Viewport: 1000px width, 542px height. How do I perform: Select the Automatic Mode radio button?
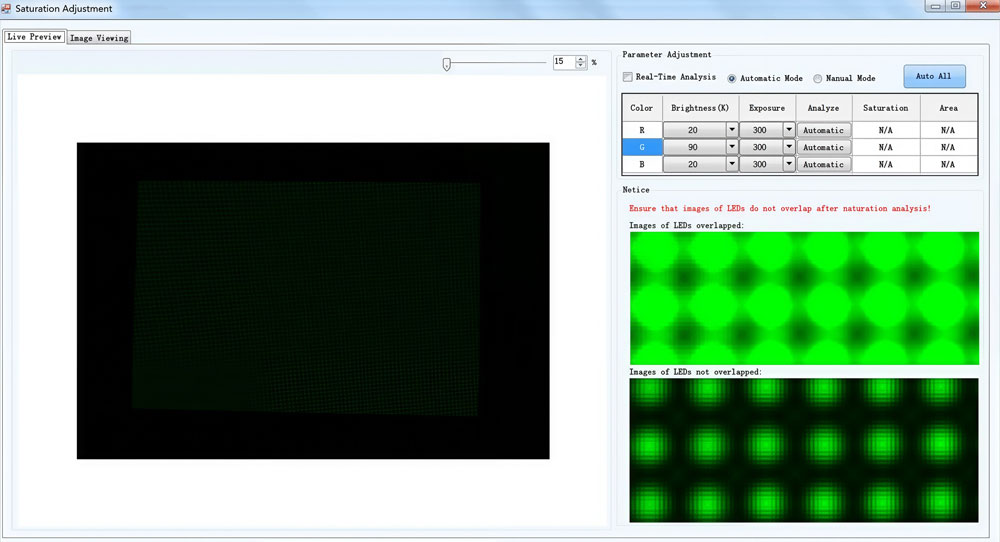point(732,78)
